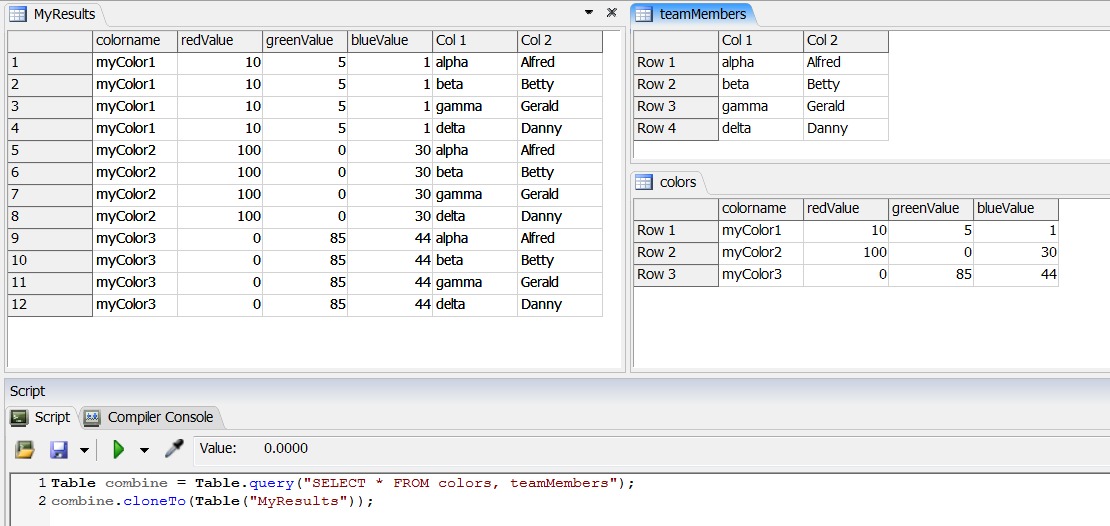Click the Value field showing 0.0000
Viewport: 1110px width, 526px height.
tap(286, 449)
